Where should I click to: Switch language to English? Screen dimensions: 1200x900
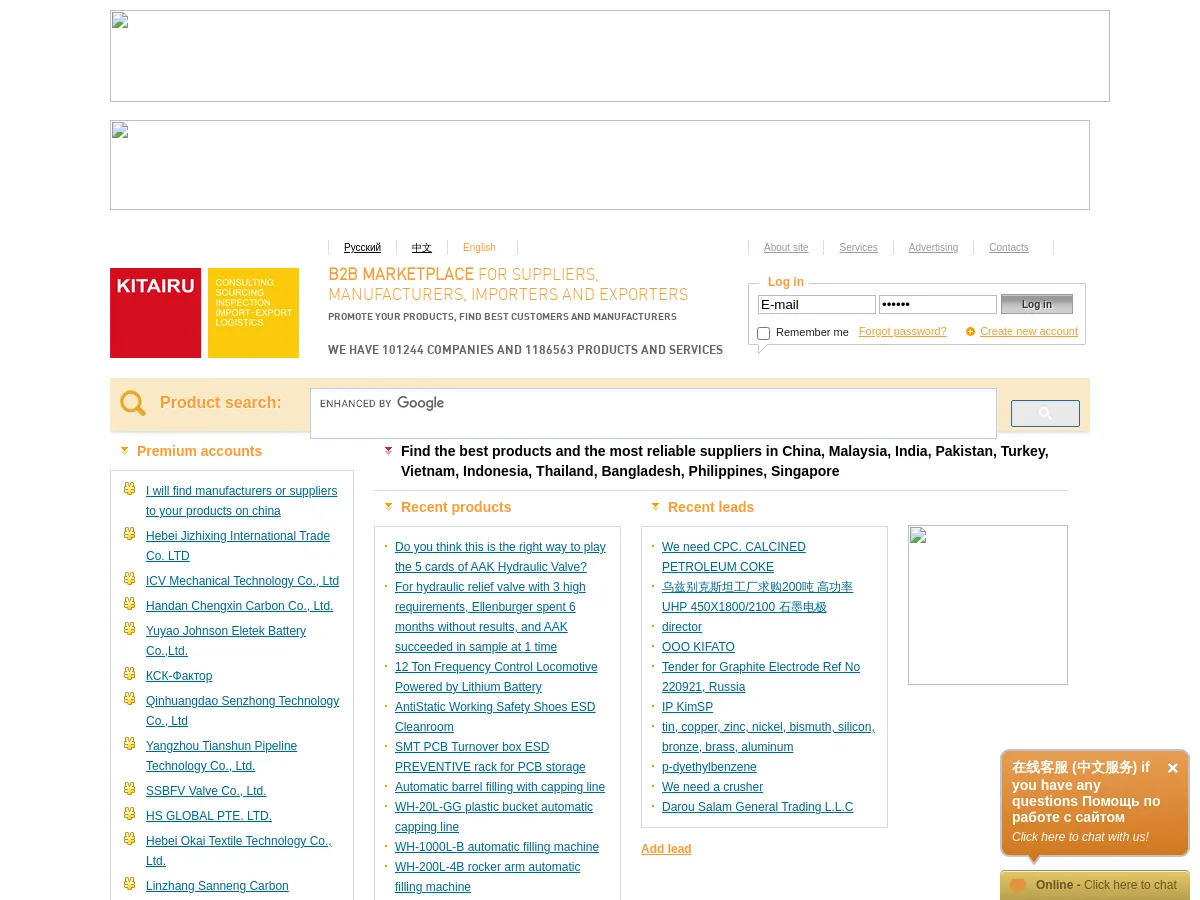[479, 247]
